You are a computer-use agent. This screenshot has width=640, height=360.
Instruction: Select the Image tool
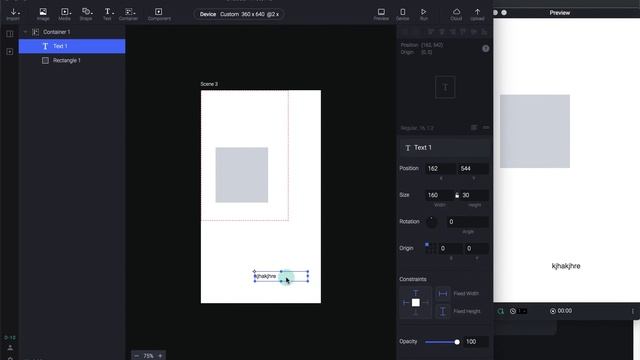click(x=43, y=14)
